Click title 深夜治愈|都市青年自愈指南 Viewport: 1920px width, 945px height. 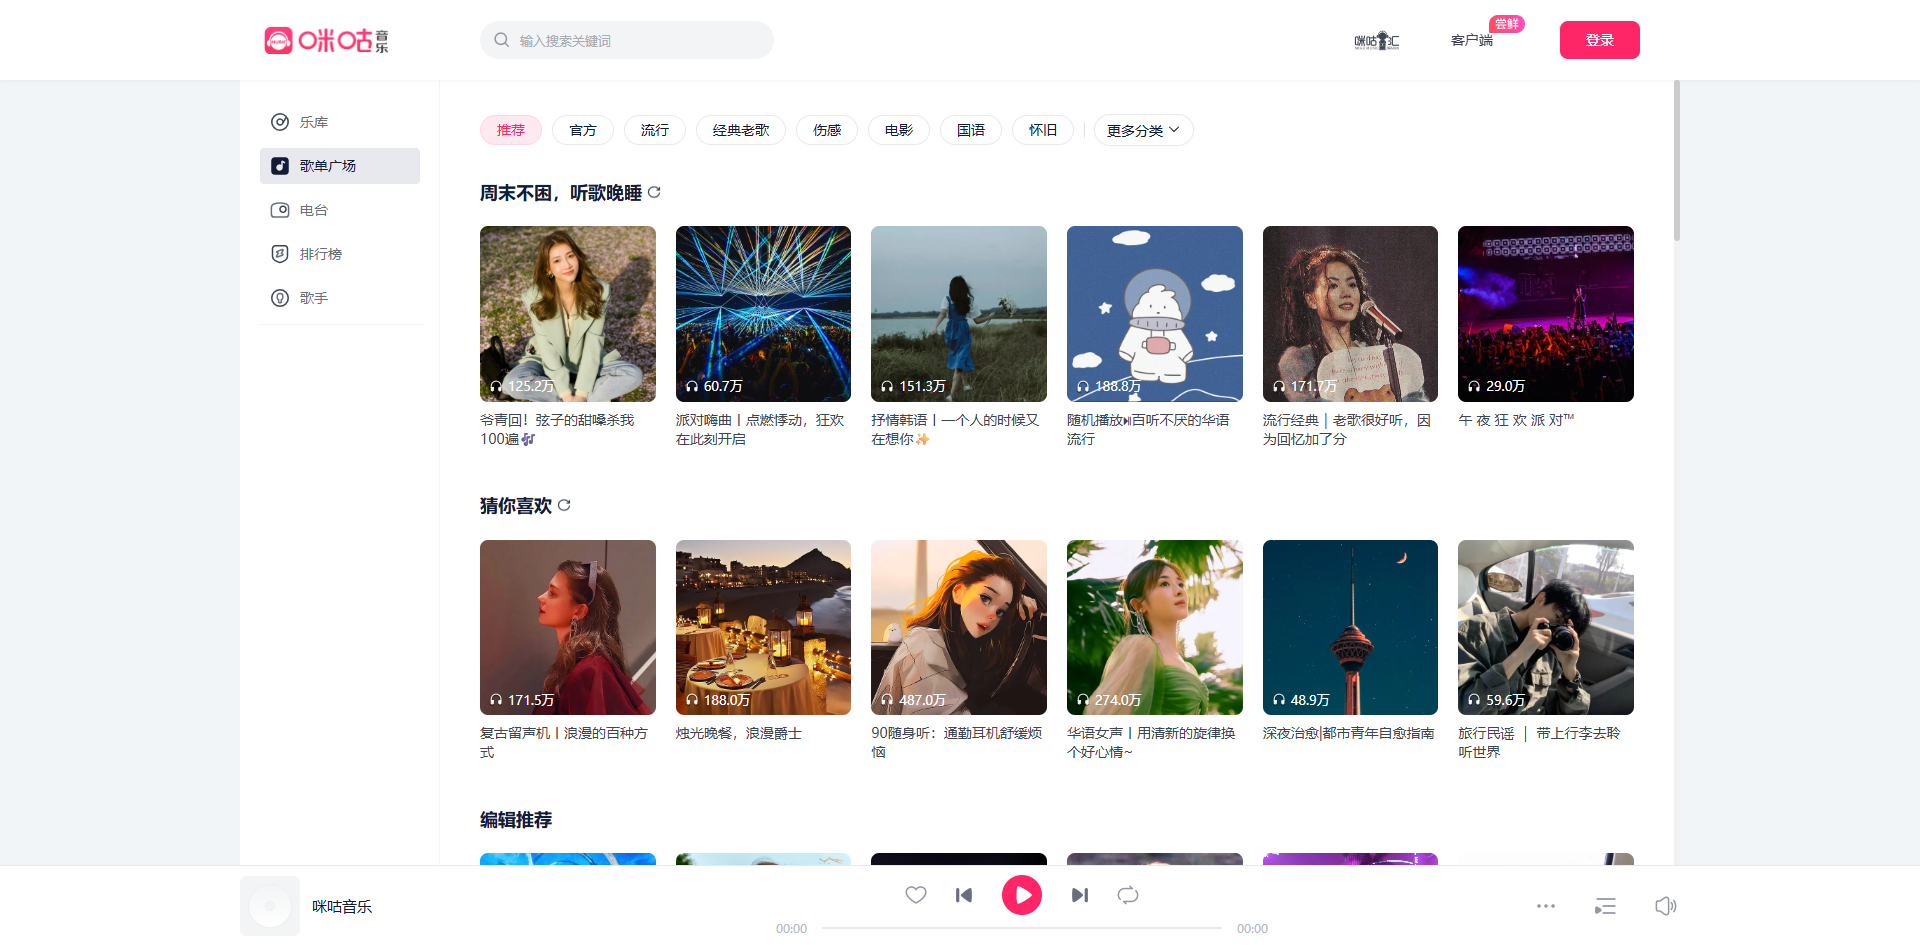pyautogui.click(x=1348, y=733)
